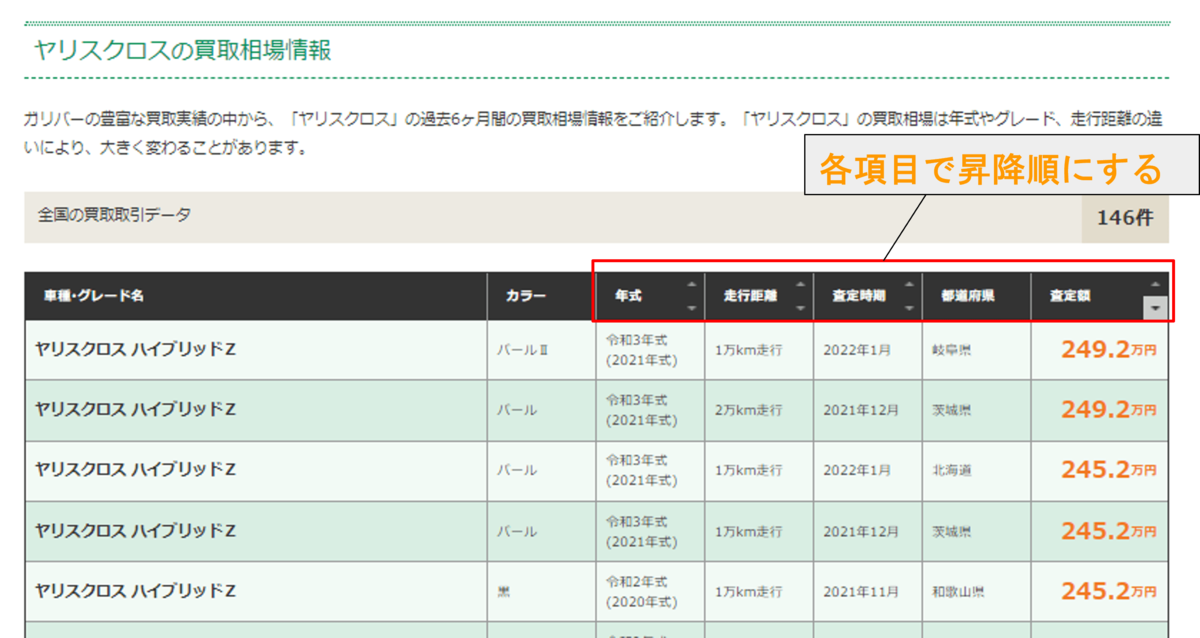
Task: Sort 年式 column descending with down arrow
Action: pos(691,308)
